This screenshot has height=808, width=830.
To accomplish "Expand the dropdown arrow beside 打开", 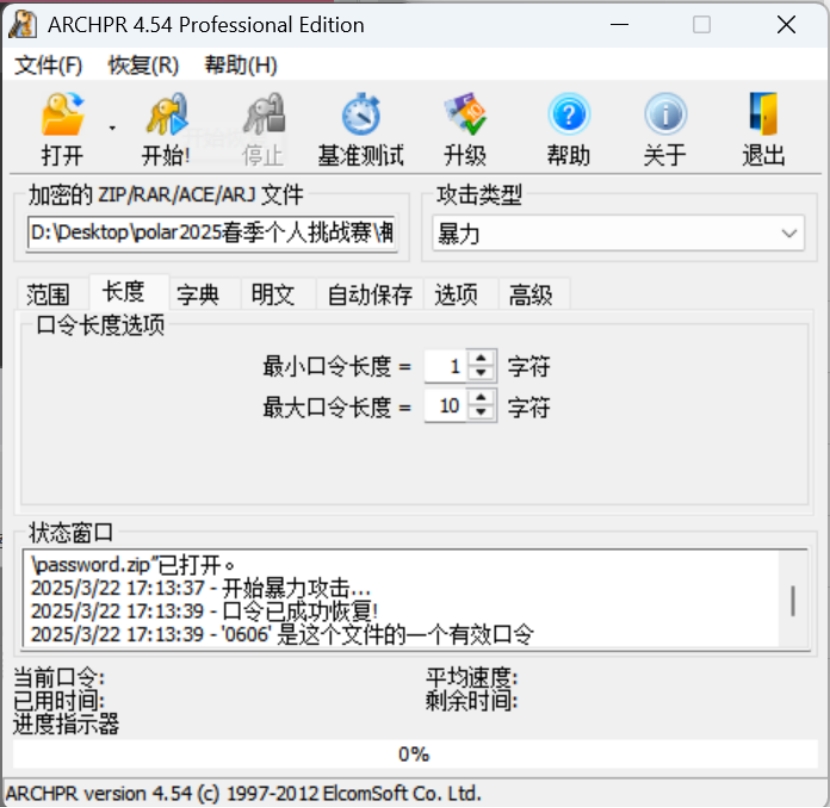I will 112,128.
